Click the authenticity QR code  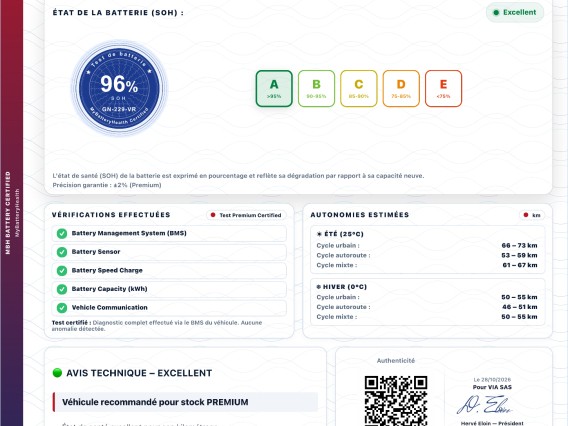396,401
